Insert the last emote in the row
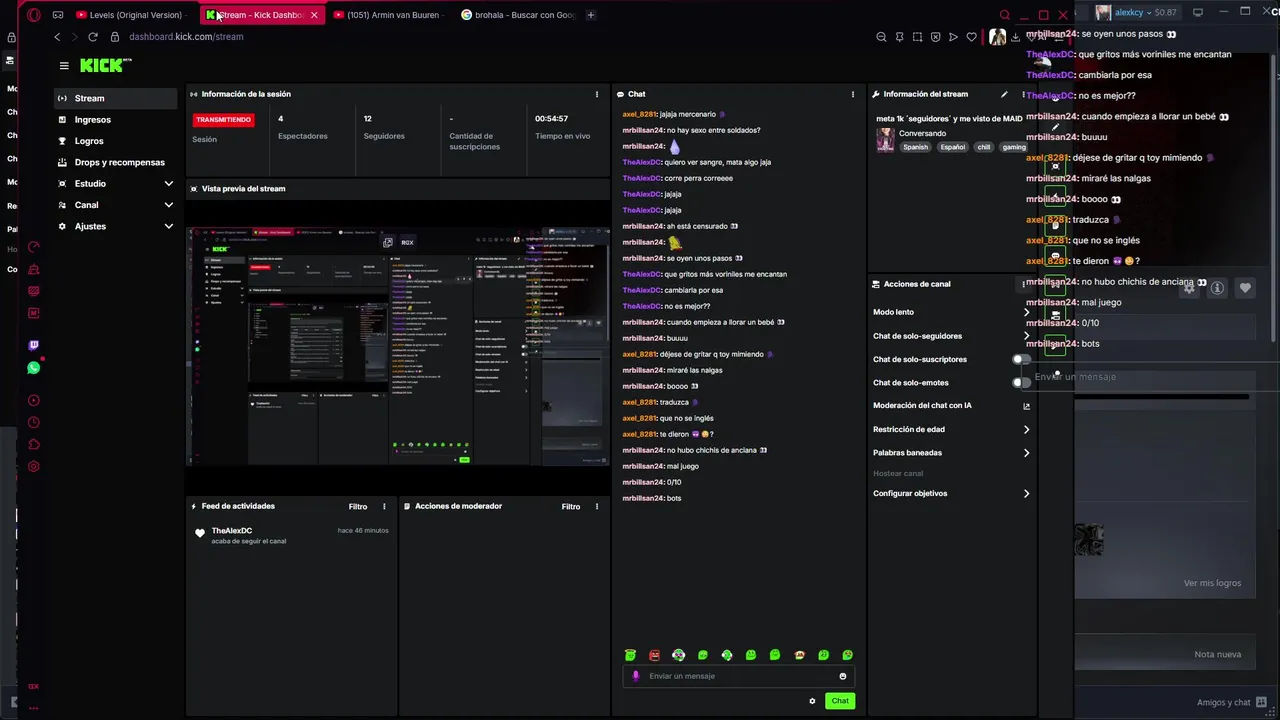 pos(847,655)
